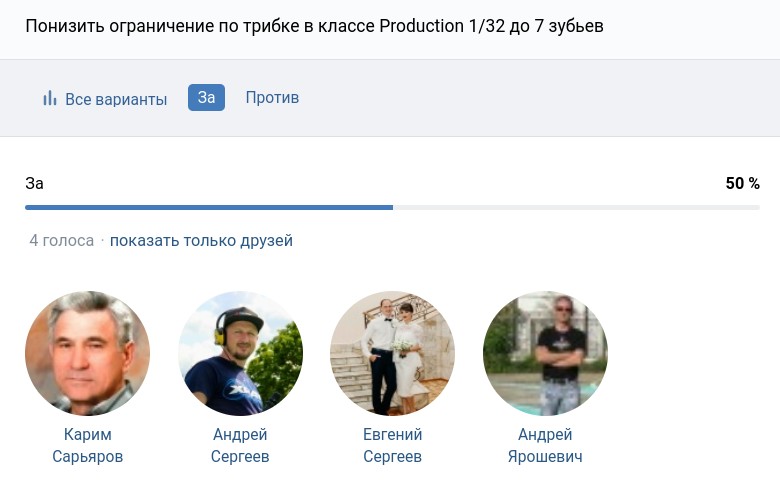Open Карим Сарьяров's profile picture
This screenshot has width=780, height=482.
87,353
